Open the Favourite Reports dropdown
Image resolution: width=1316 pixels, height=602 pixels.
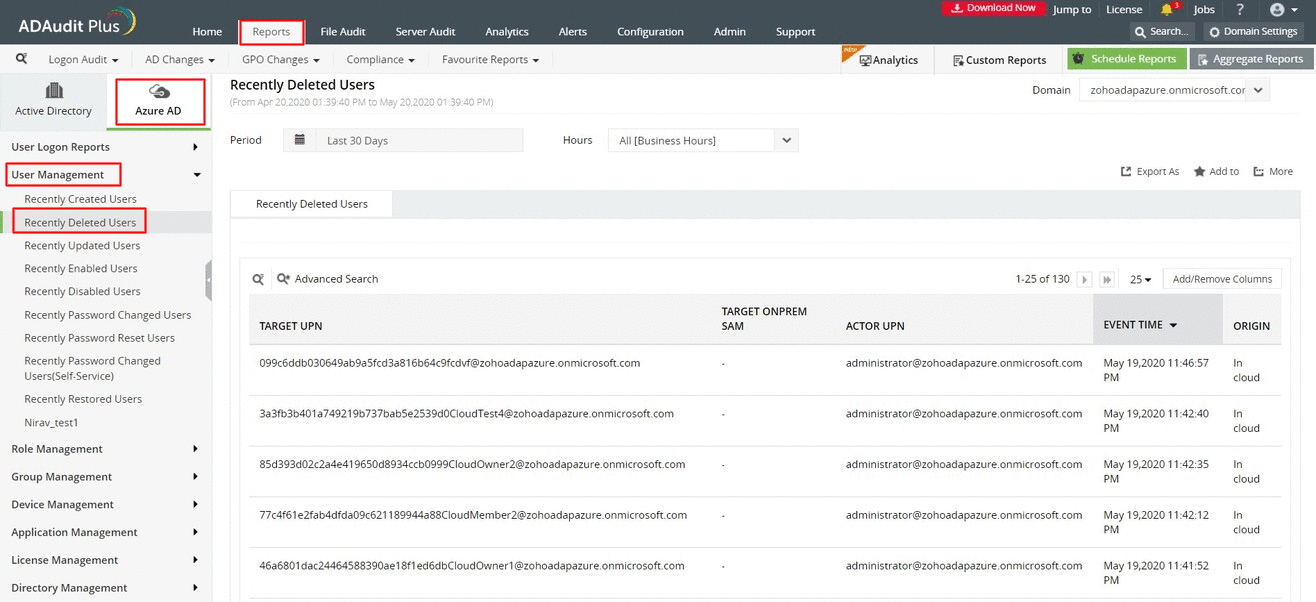point(491,60)
